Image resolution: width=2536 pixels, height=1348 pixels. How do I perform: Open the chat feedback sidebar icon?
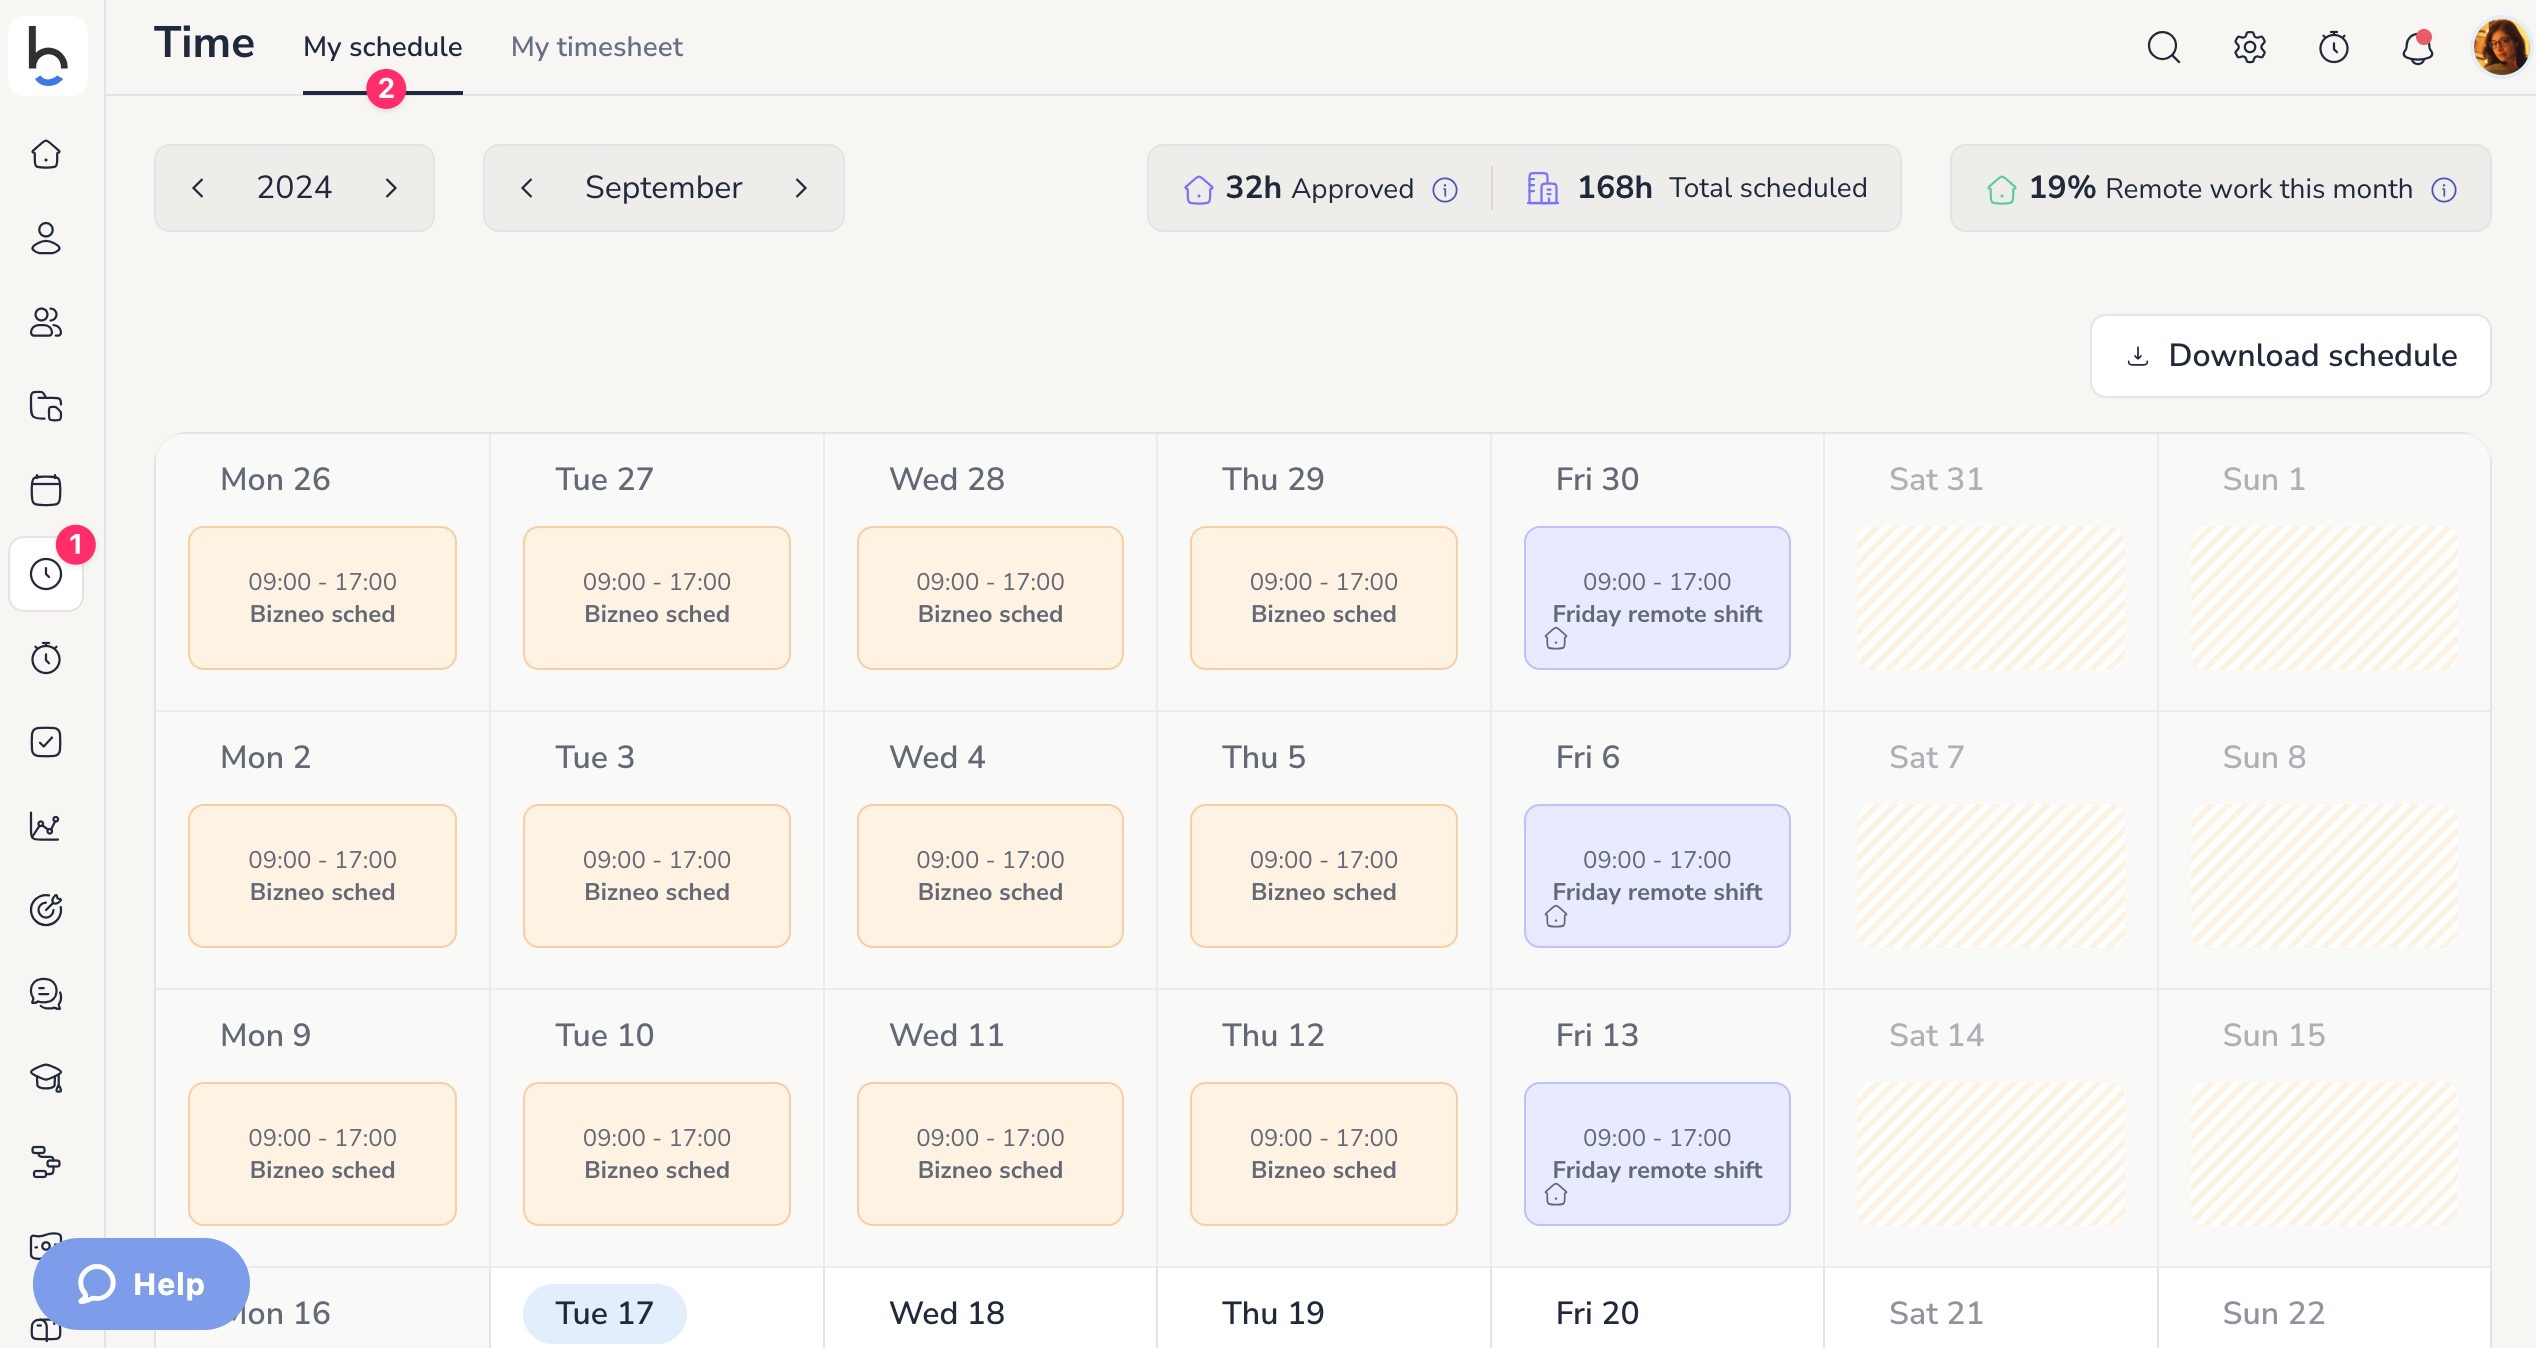coord(46,994)
